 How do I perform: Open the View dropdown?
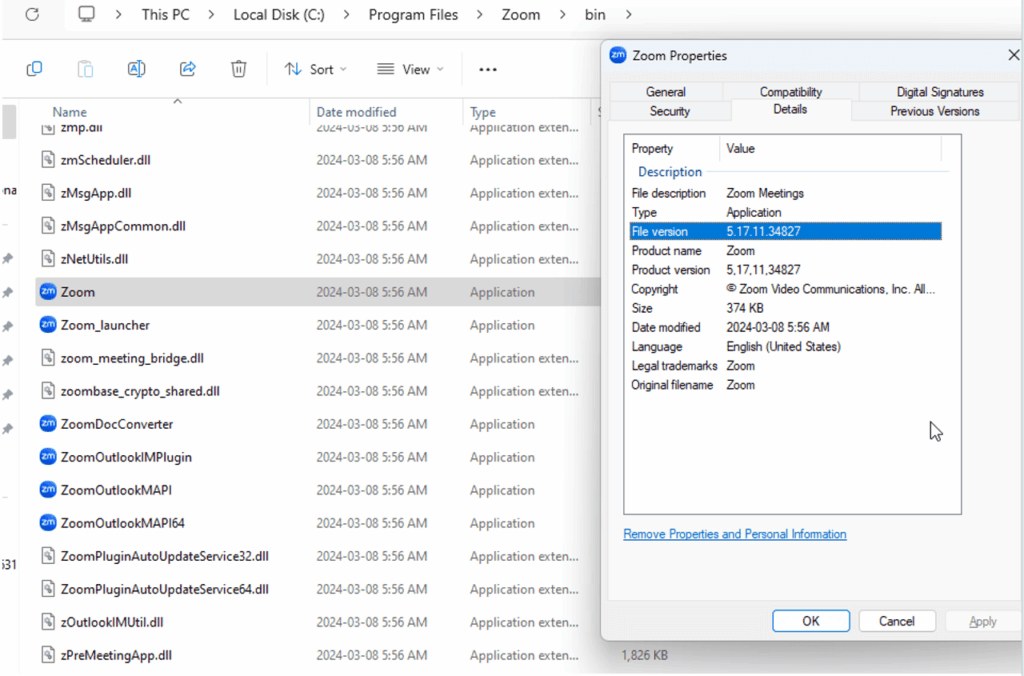tap(410, 68)
